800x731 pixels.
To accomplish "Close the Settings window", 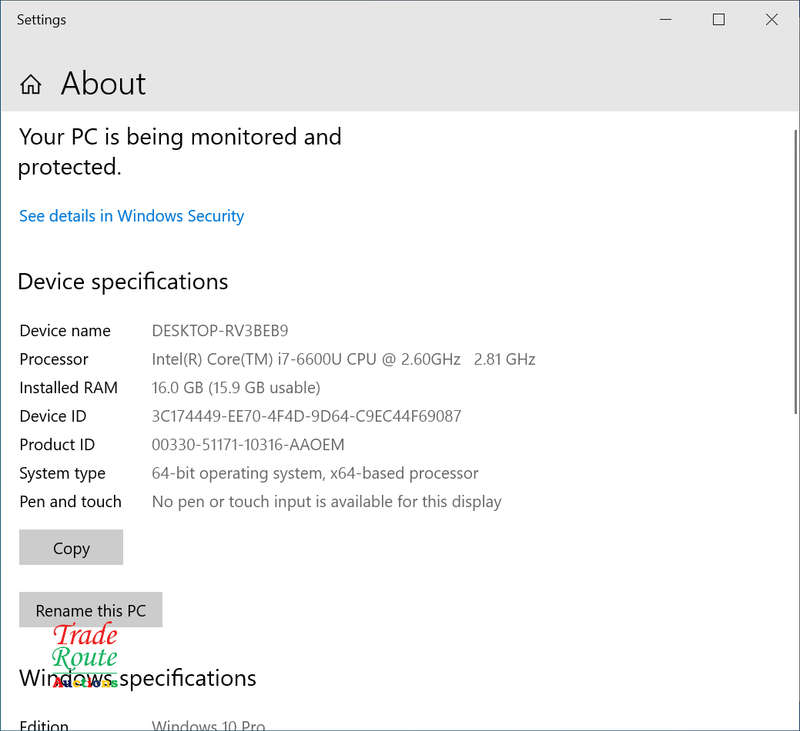I will pyautogui.click(x=771, y=20).
